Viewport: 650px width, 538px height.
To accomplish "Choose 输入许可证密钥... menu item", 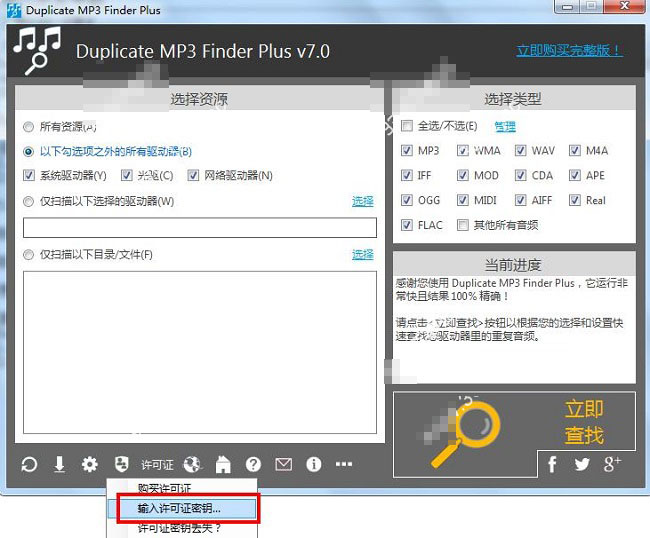I will 182,508.
